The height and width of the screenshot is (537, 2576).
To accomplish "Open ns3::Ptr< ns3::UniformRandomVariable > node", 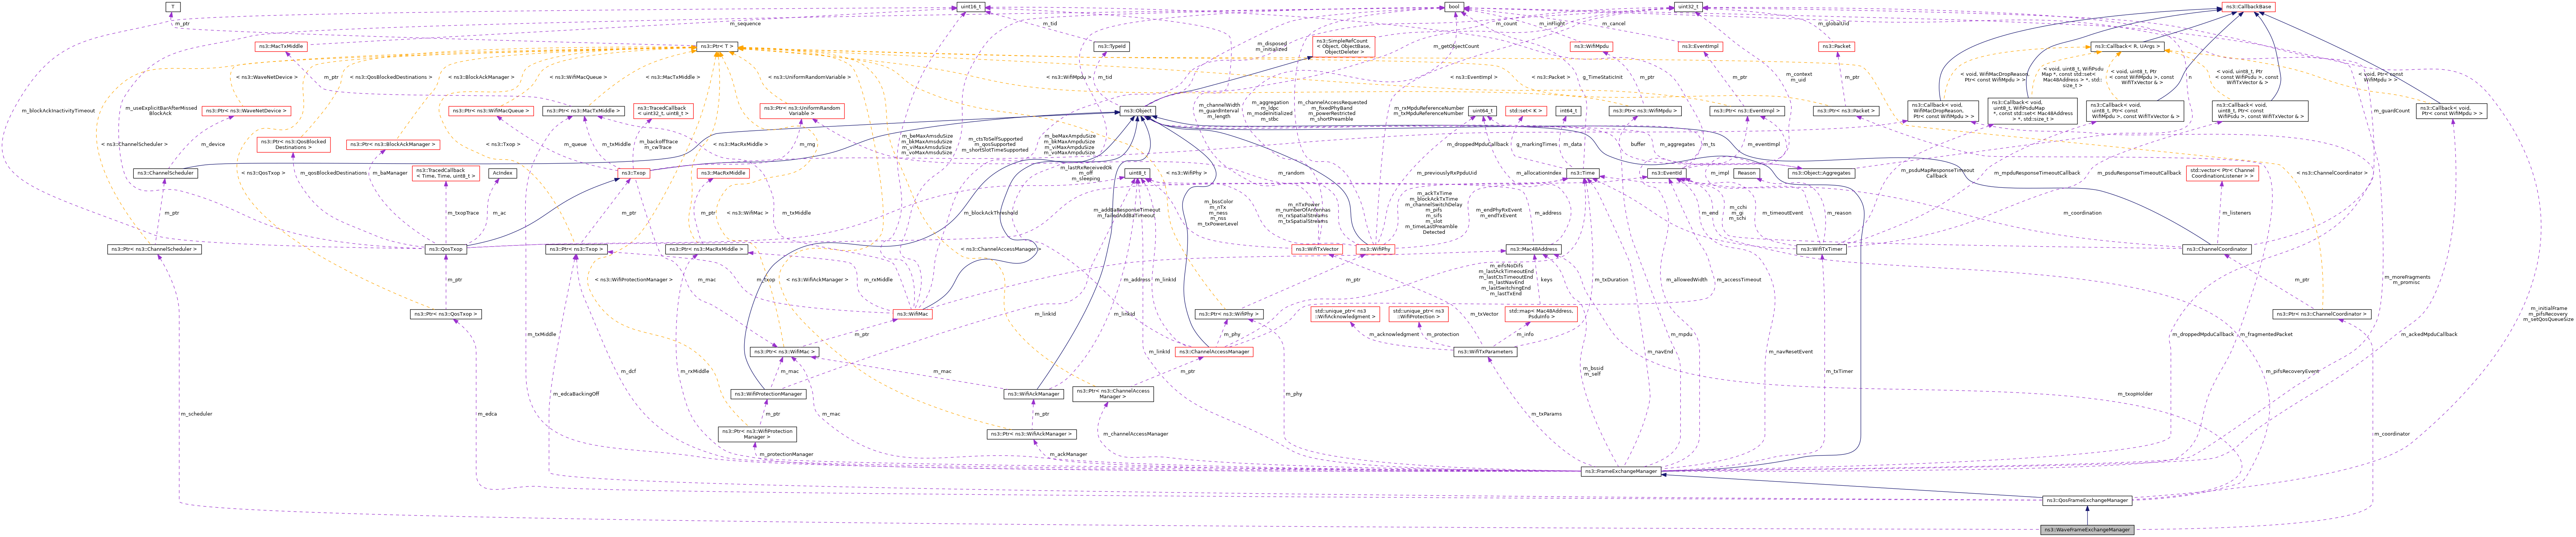I will 801,111.
